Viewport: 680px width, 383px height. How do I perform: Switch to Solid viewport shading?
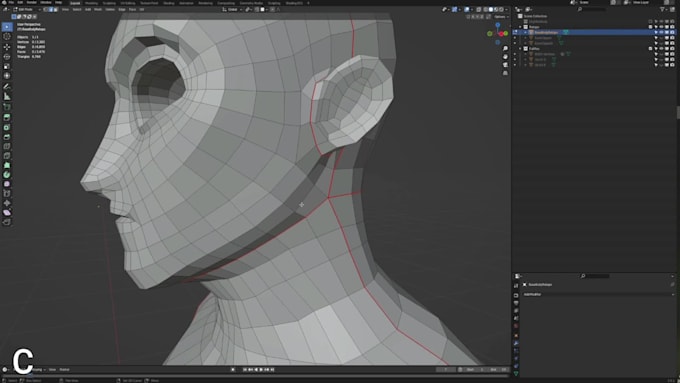point(491,9)
